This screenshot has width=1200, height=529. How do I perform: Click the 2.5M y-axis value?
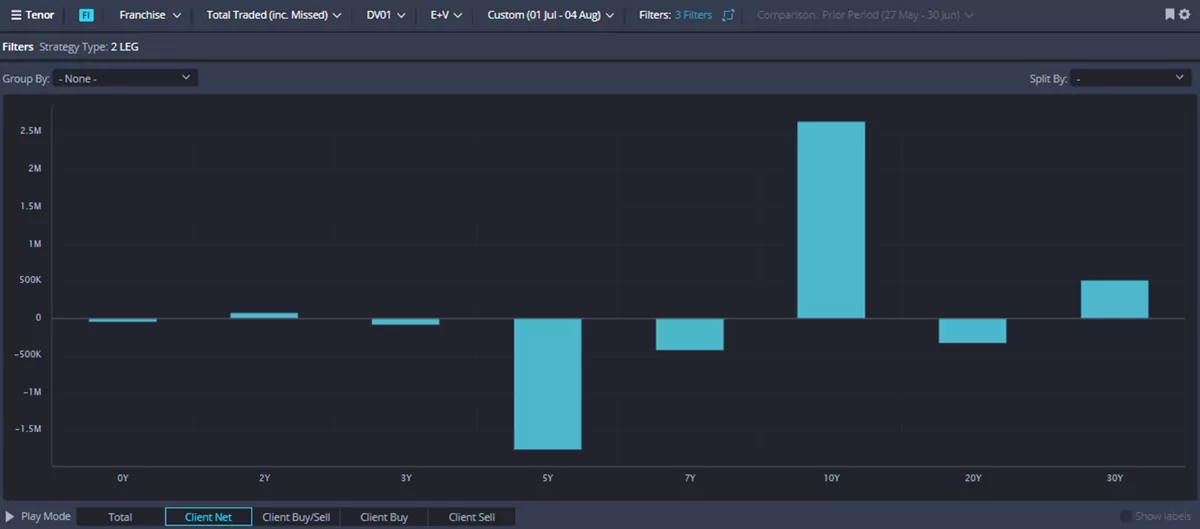coord(31,131)
